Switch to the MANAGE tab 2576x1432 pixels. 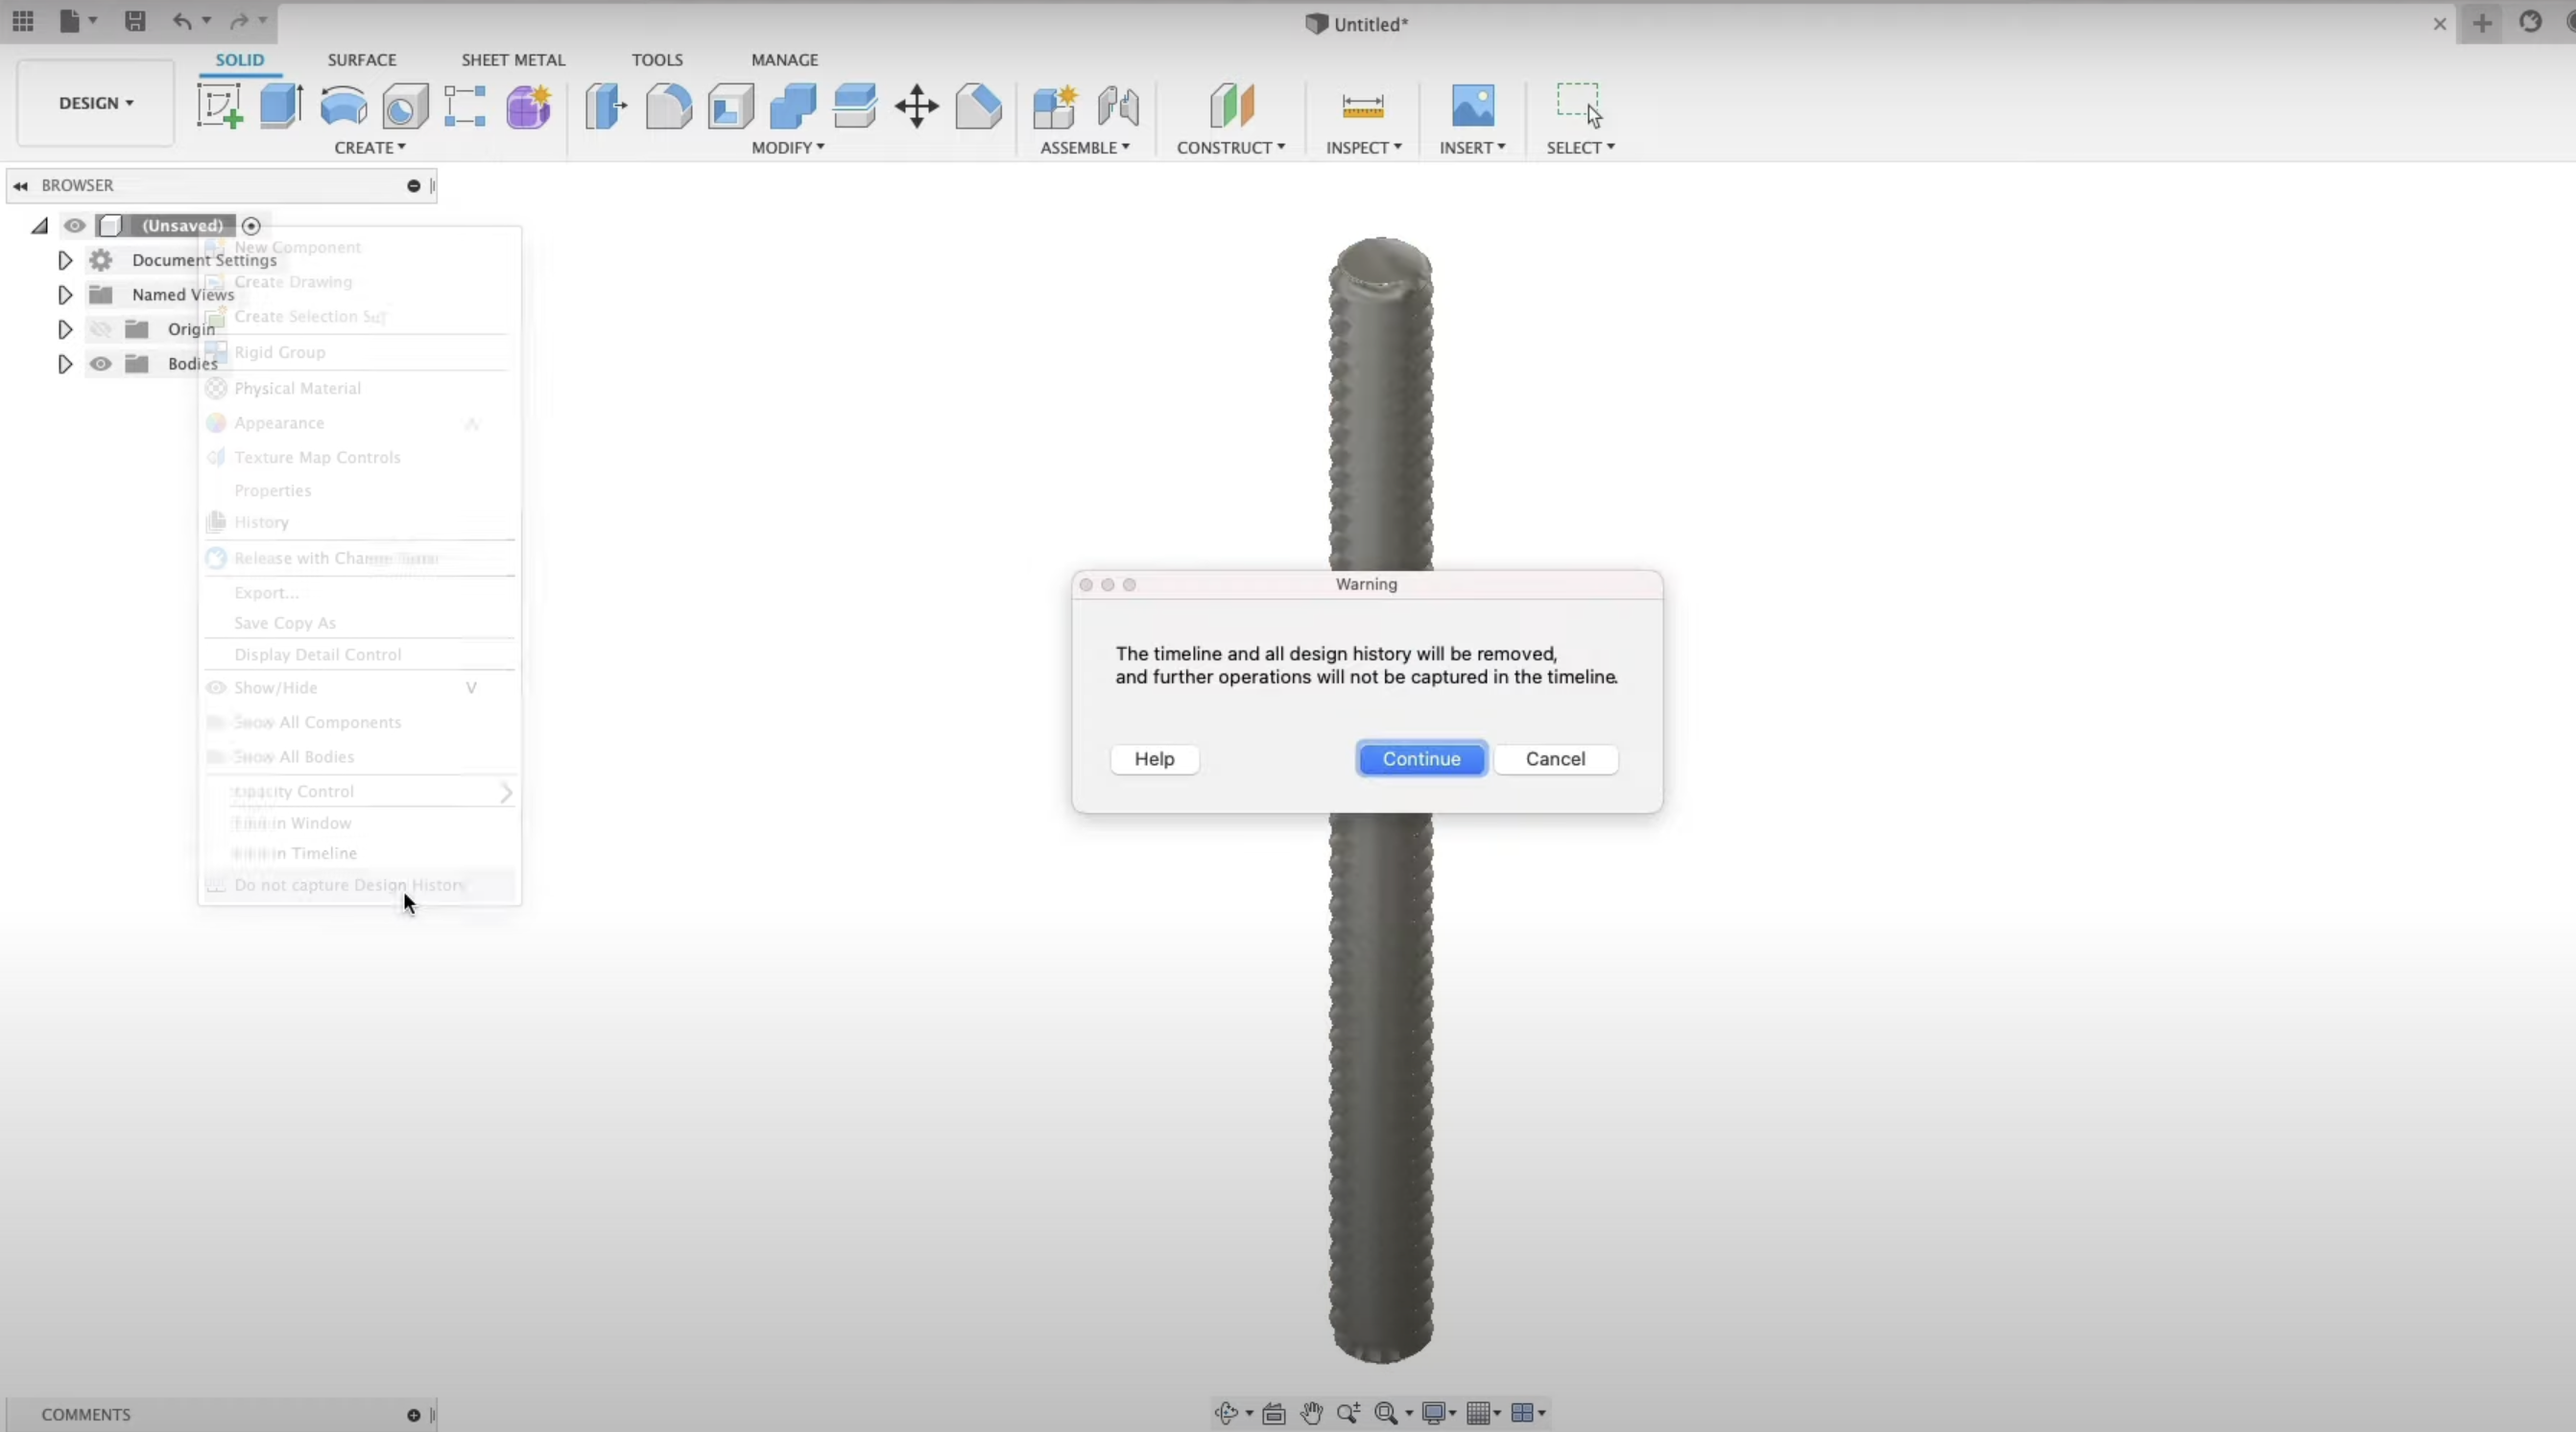pyautogui.click(x=785, y=60)
